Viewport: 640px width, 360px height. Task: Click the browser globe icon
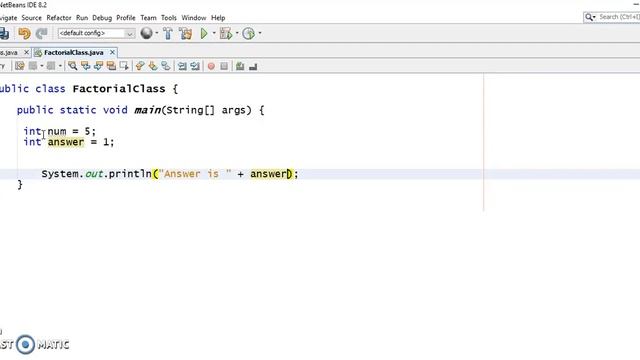click(x=146, y=33)
